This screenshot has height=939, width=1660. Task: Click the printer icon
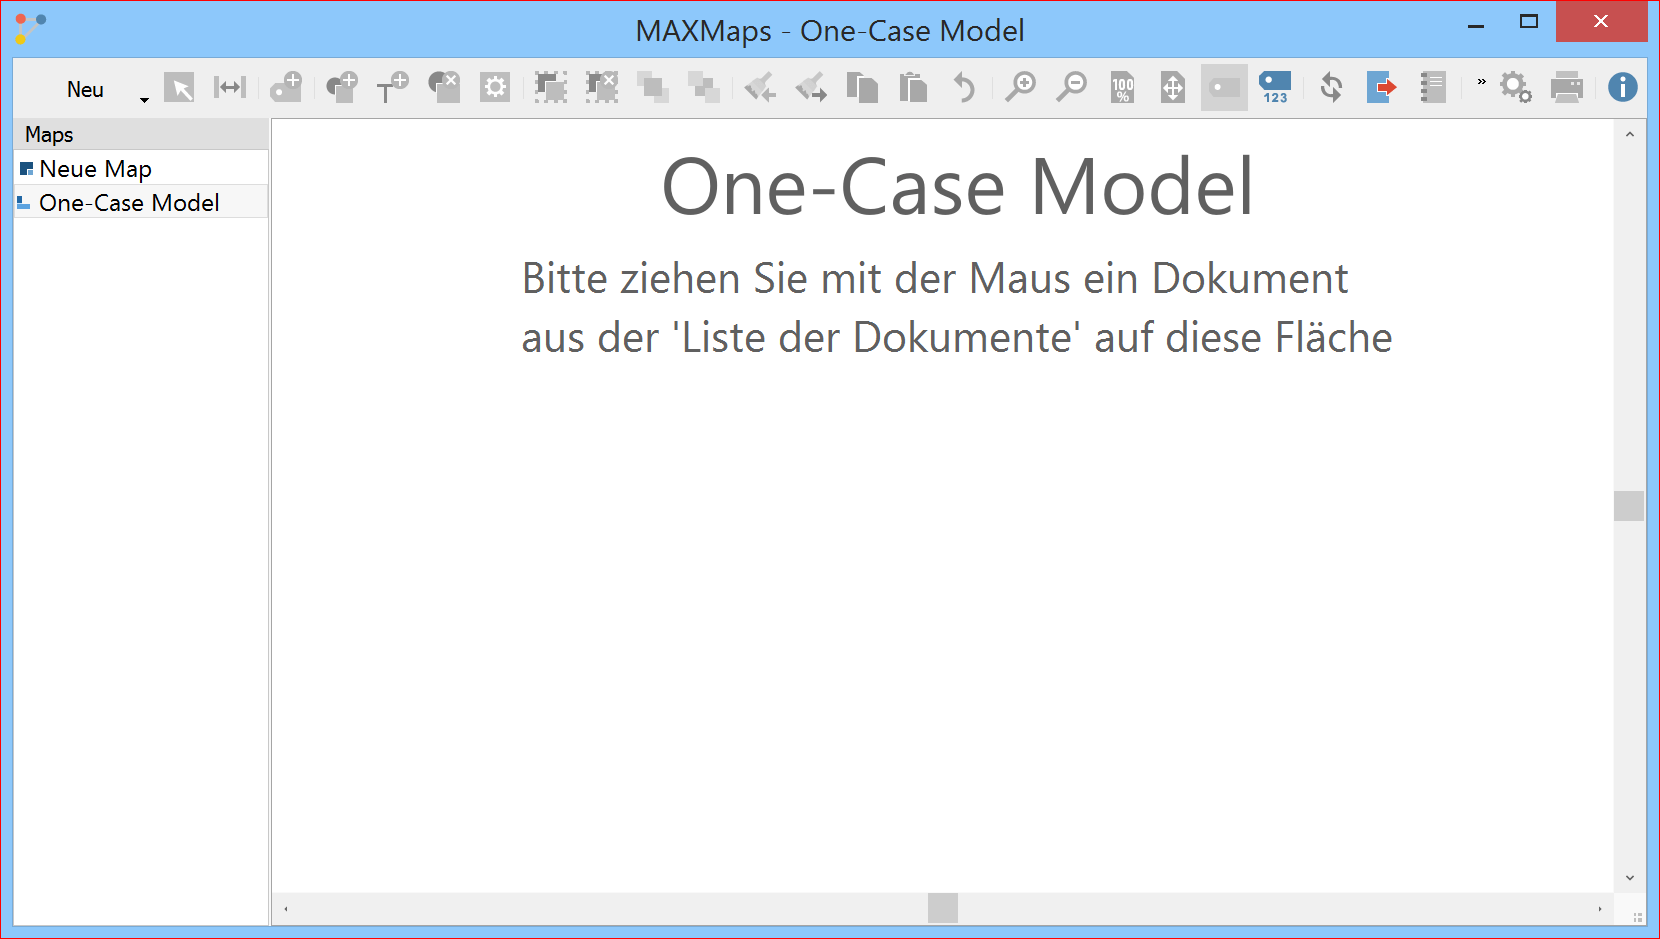coord(1567,87)
